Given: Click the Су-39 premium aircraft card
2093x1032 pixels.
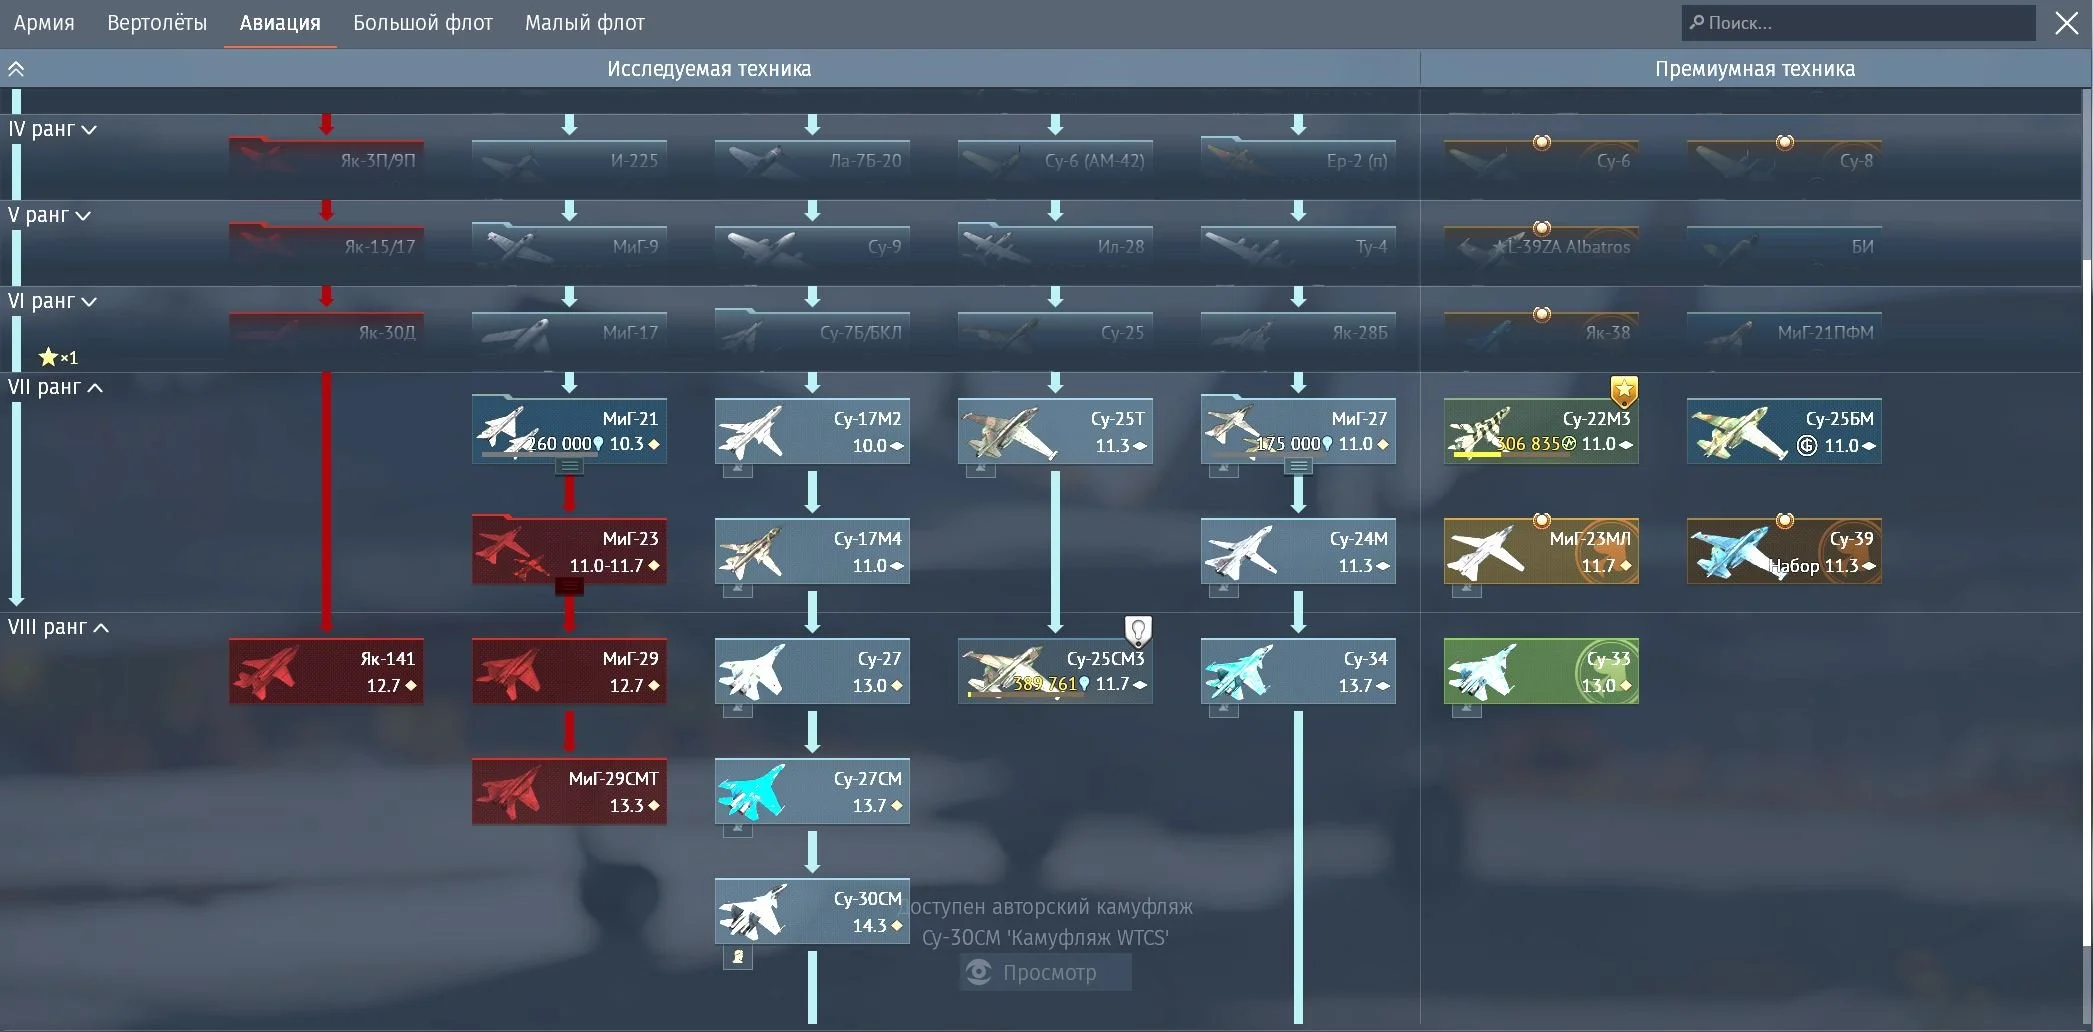Looking at the screenshot, I should click(x=1783, y=551).
